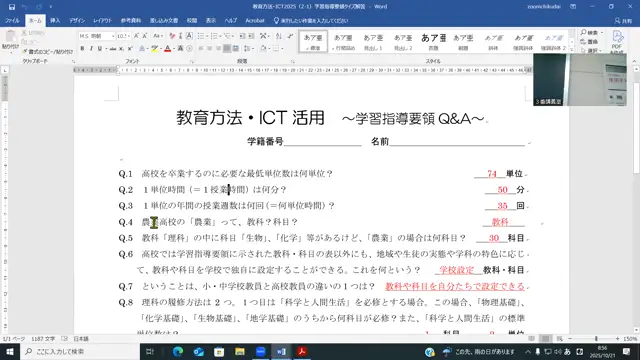Toggle Bold formatting

pos(82,49)
